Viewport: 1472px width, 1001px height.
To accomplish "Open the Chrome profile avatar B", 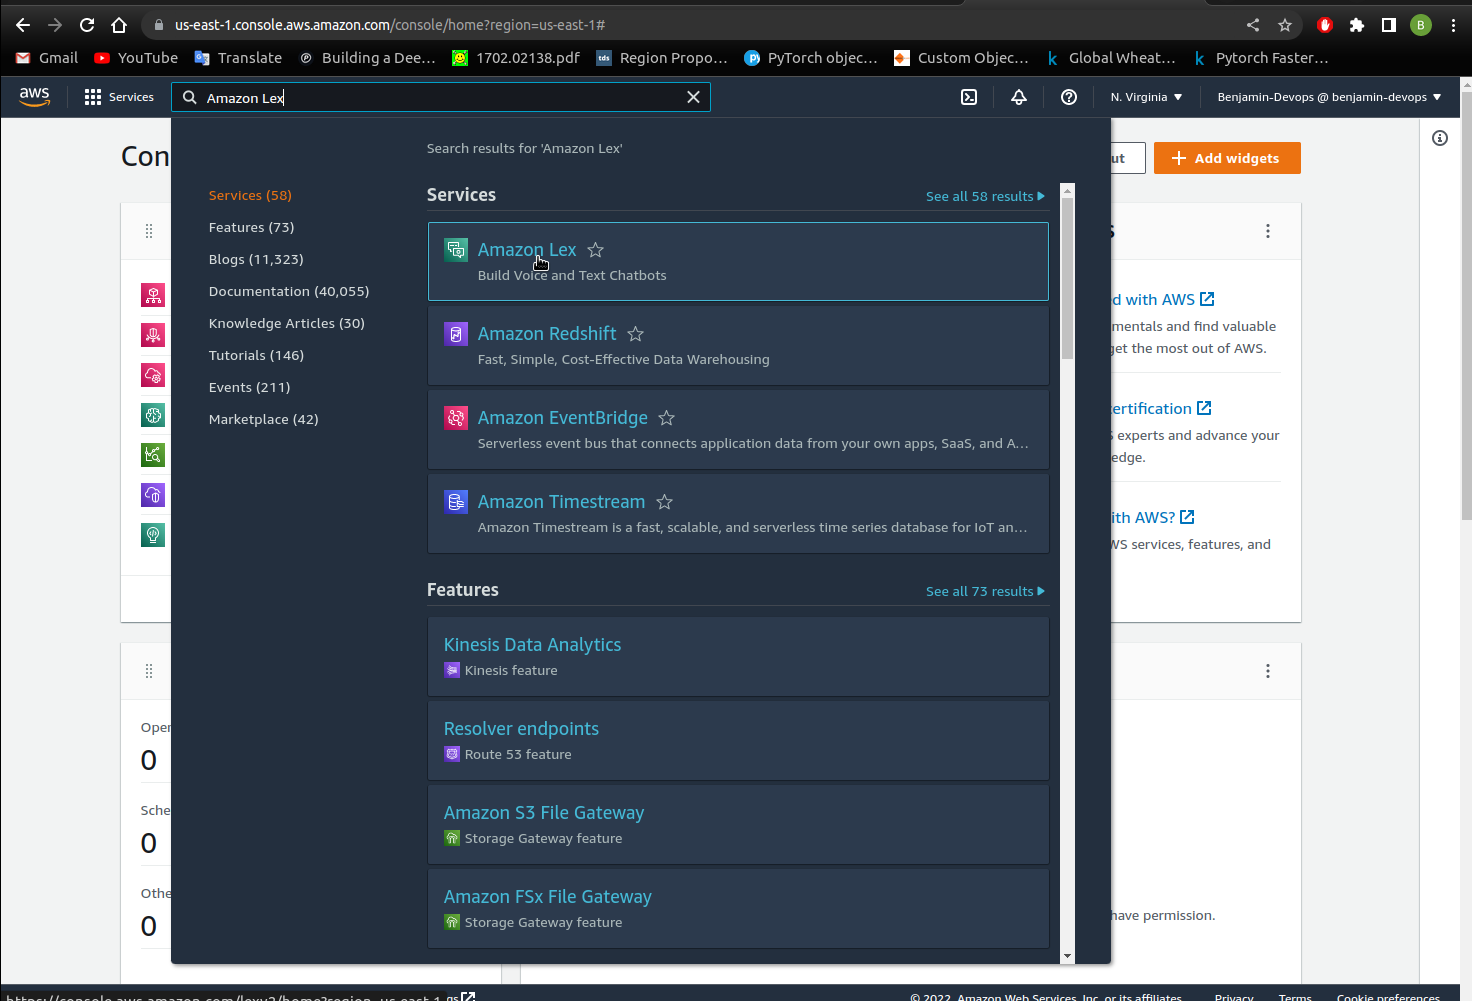I will point(1421,25).
